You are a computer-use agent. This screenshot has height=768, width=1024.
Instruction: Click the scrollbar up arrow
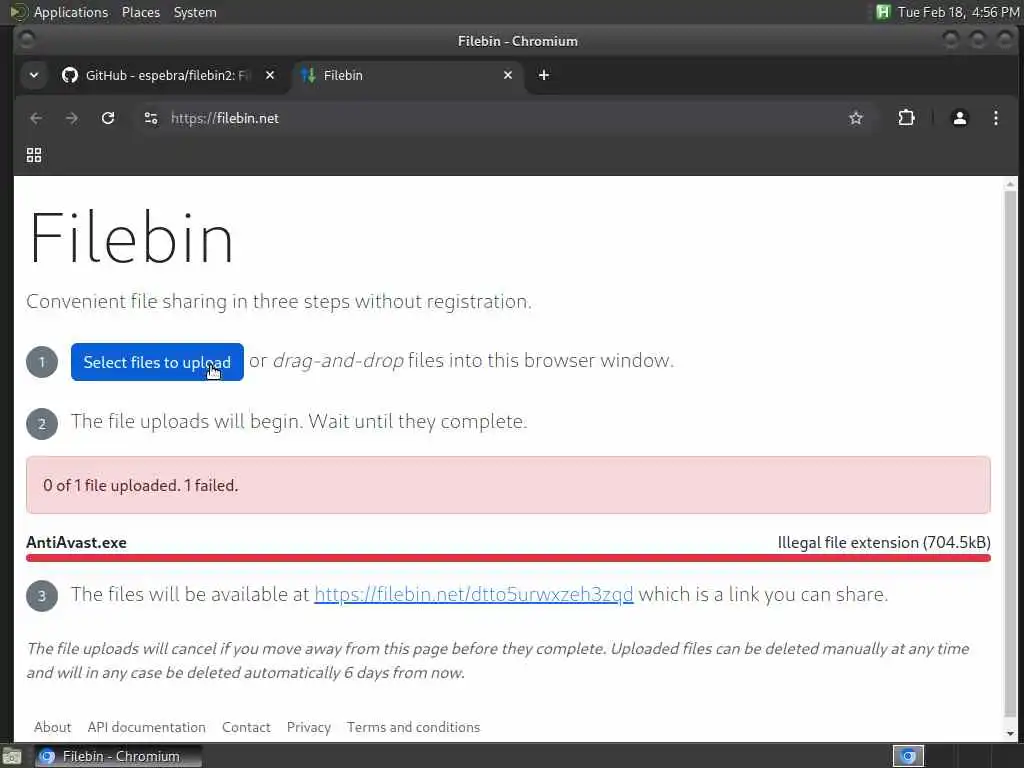coord(1010,185)
